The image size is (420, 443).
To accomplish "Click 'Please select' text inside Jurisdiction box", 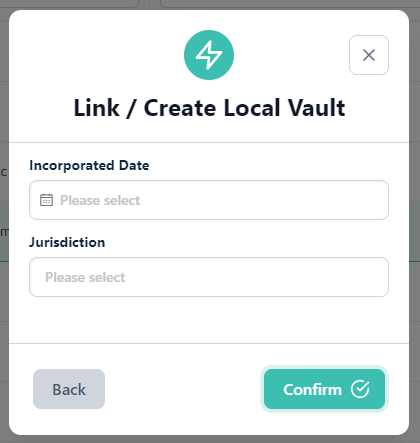I will pos(85,277).
